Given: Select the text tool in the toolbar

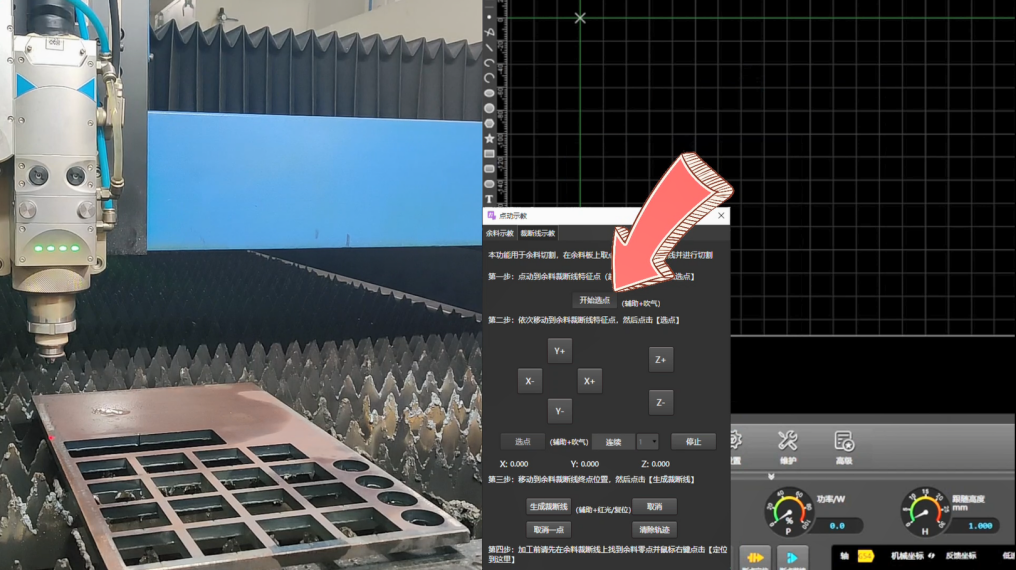Looking at the screenshot, I should pos(489,199).
